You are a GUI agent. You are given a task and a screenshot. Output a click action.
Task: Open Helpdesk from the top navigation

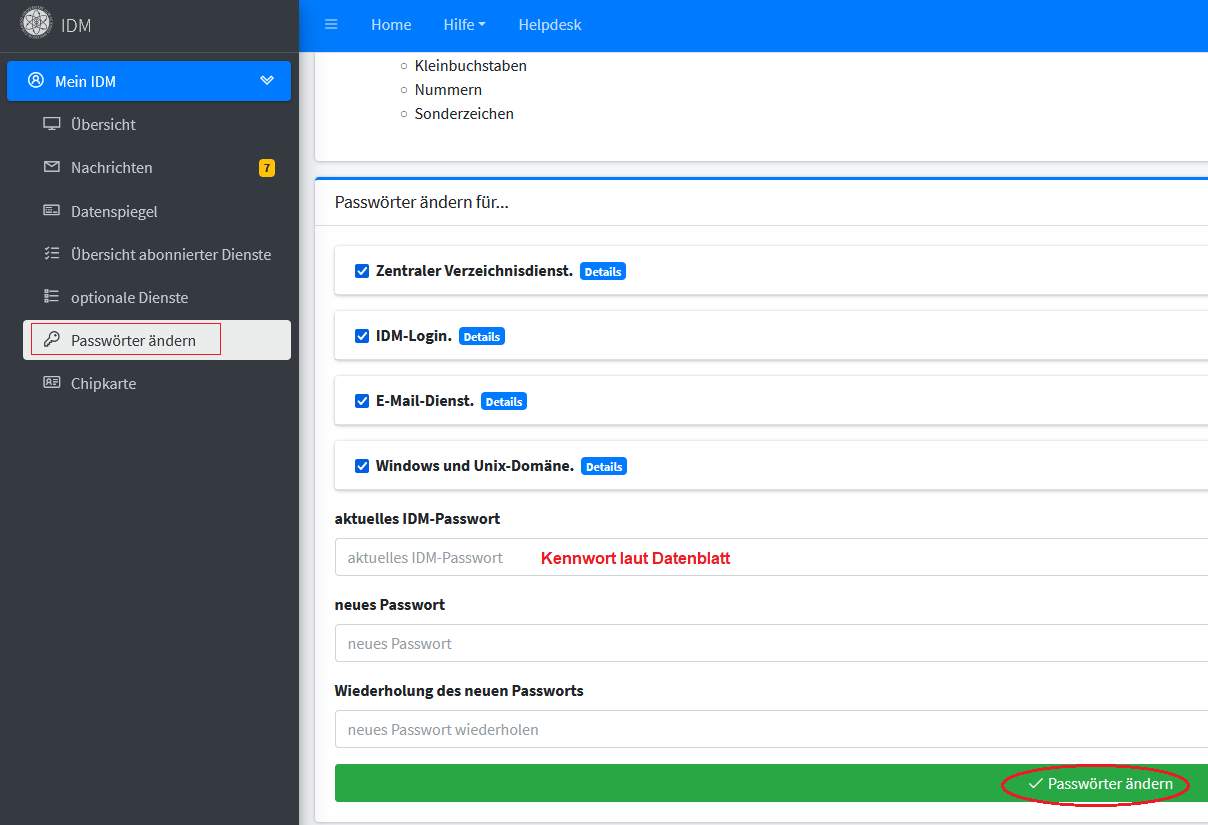(550, 25)
